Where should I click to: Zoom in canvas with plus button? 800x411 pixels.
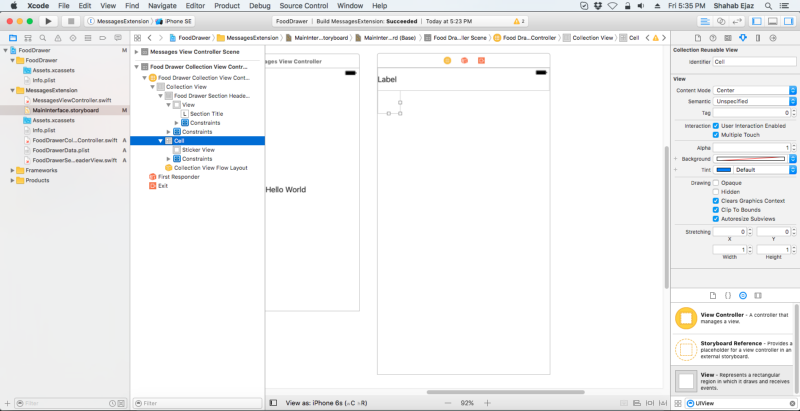pos(487,403)
